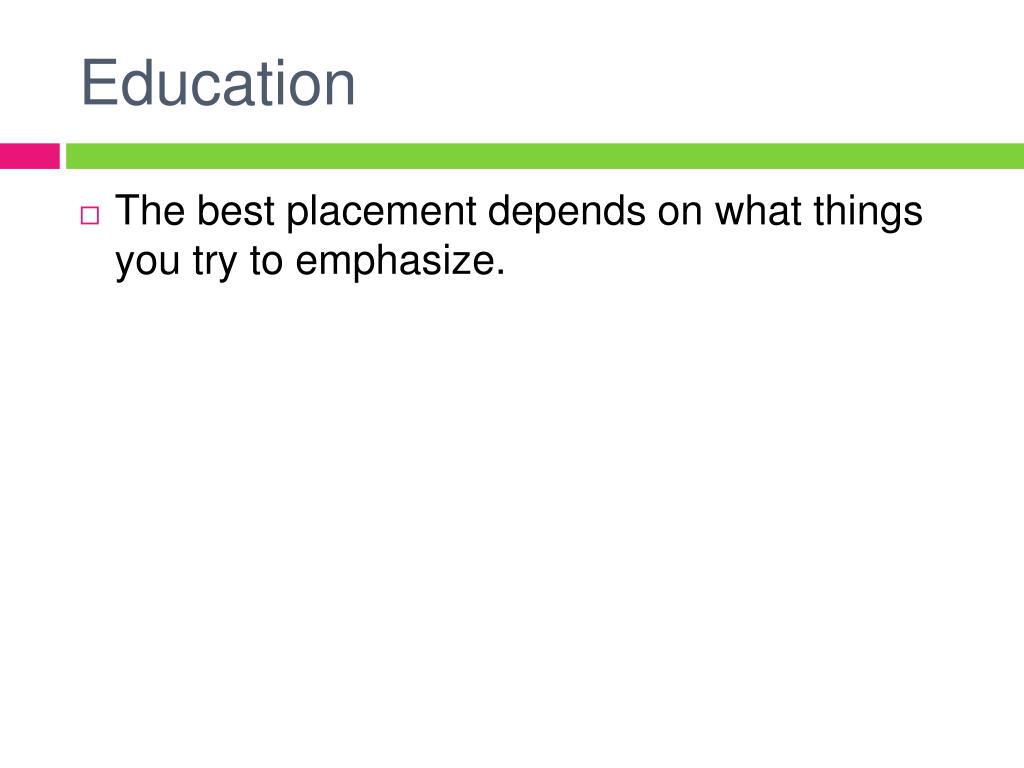Click the word "placement" in the bullet
1024x768 pixels.
point(381,212)
